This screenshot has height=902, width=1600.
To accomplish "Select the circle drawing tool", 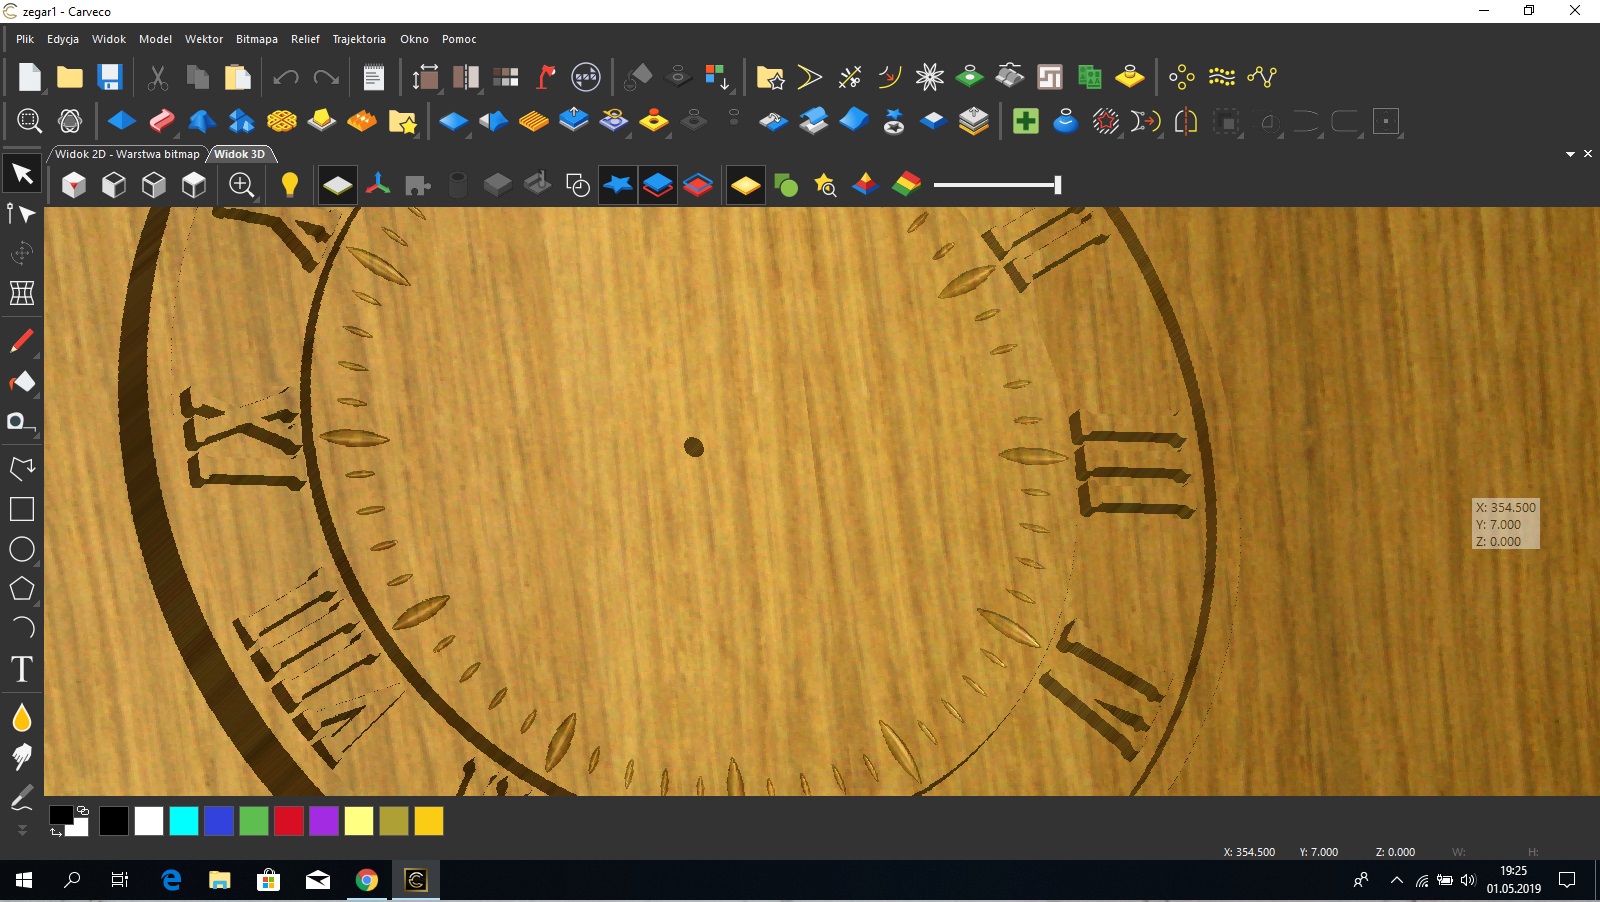I will point(21,549).
